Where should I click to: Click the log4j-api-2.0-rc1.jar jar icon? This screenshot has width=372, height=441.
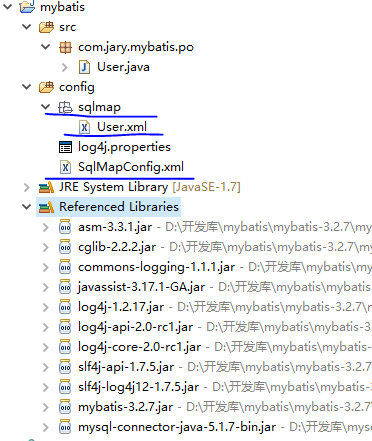pos(65,327)
